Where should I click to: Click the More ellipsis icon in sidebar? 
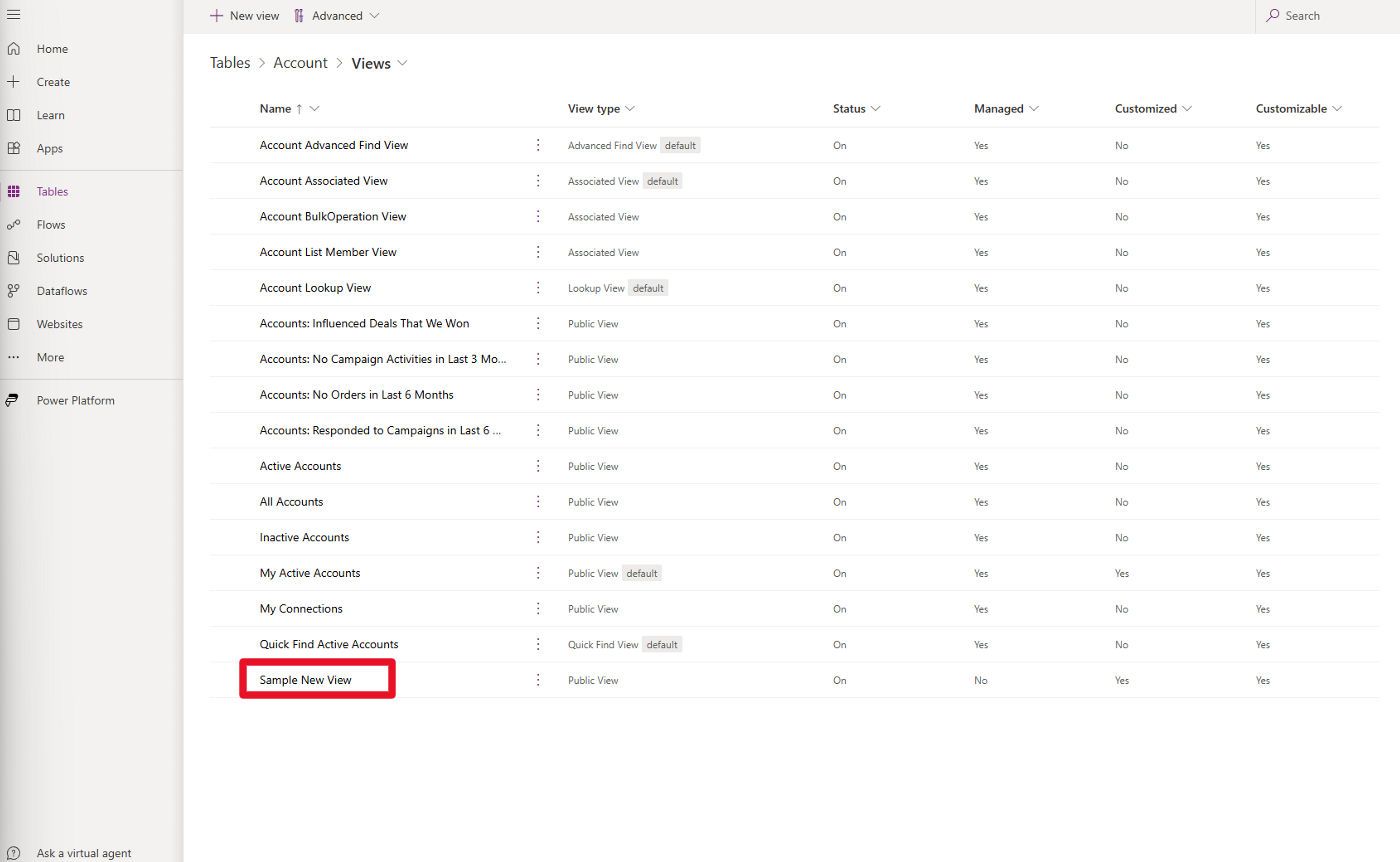pos(14,357)
